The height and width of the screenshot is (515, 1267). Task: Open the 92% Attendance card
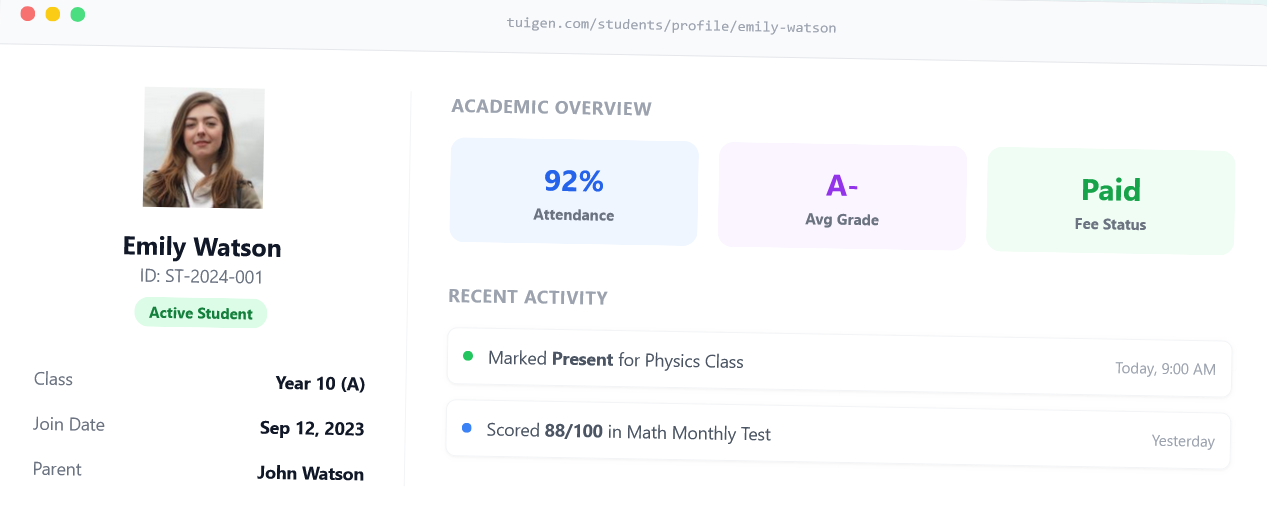point(574,192)
